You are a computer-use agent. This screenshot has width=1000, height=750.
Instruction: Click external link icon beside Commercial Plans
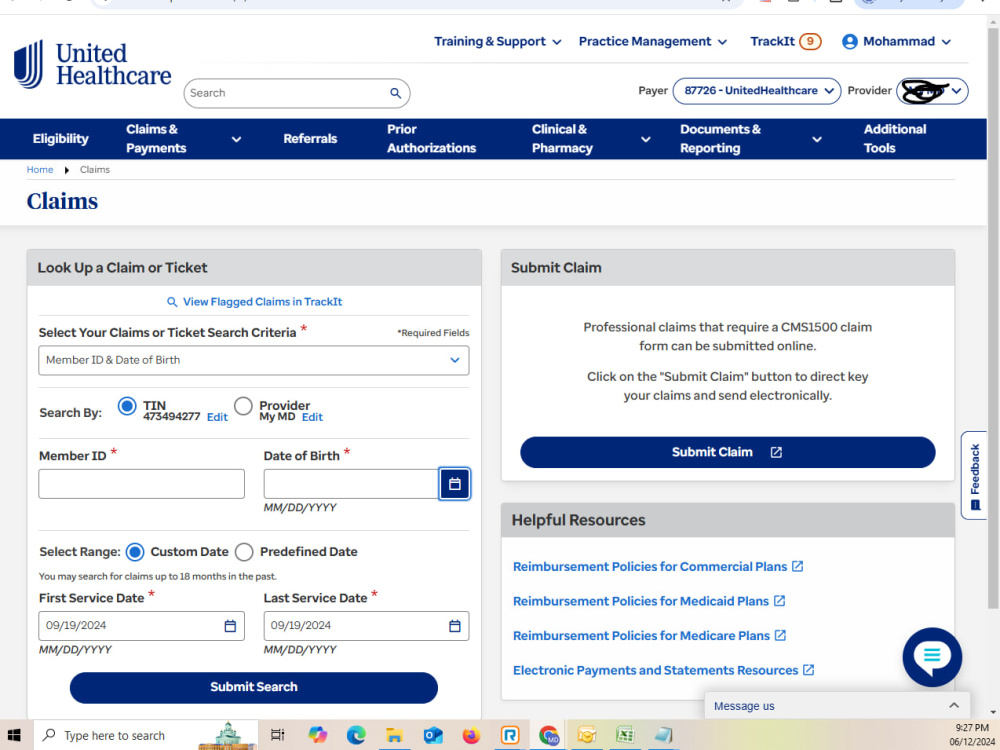[x=797, y=566]
